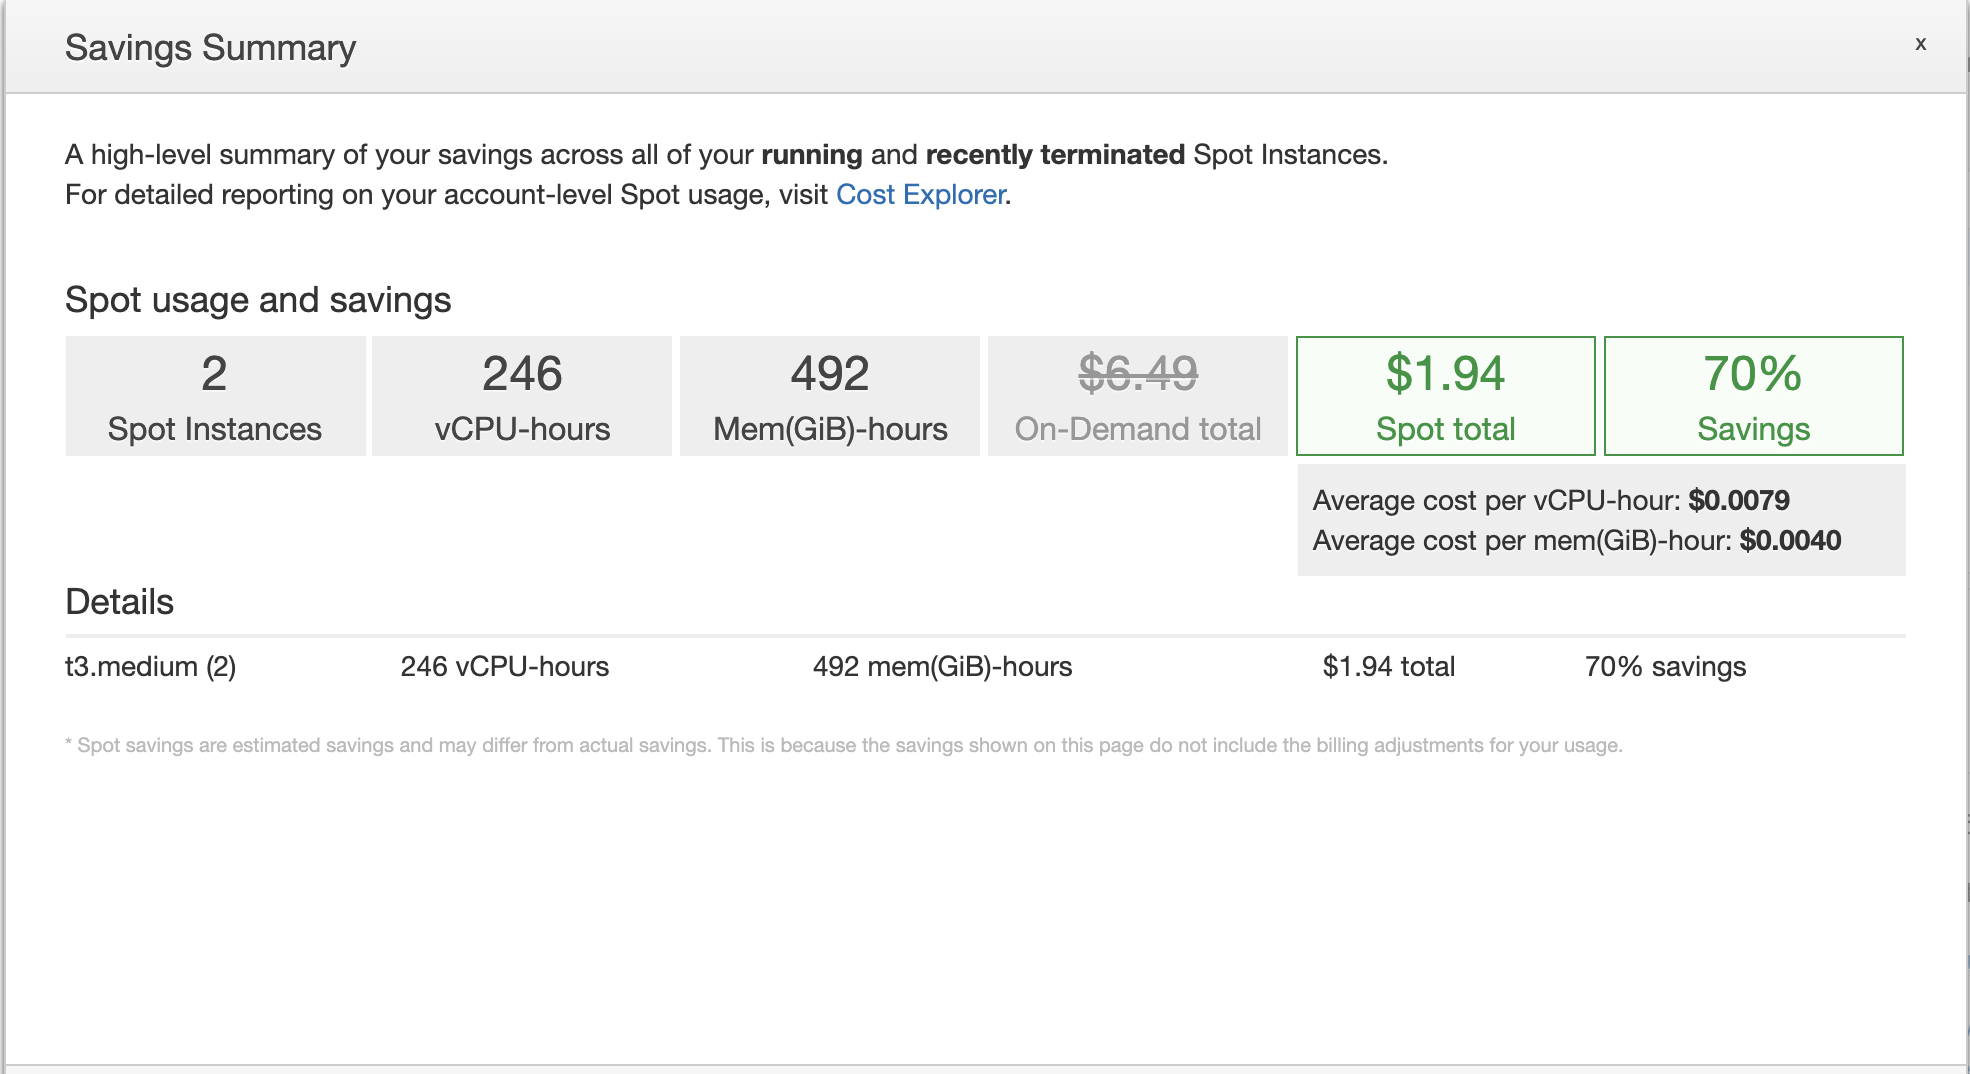Viewport: 1970px width, 1074px height.
Task: Select the green $1.94 Spot total tile
Action: [1445, 396]
